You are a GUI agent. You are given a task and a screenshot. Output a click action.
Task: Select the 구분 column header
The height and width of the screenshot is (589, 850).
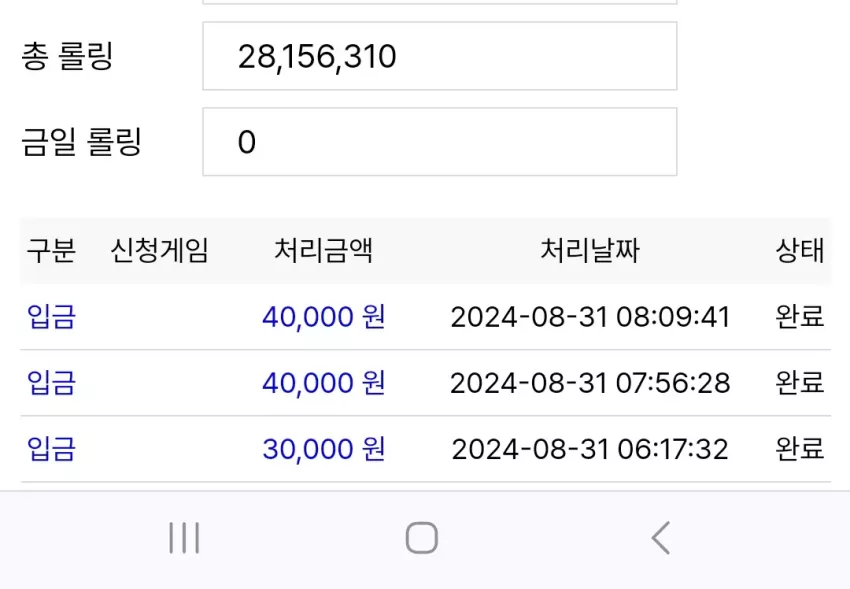[x=51, y=250]
